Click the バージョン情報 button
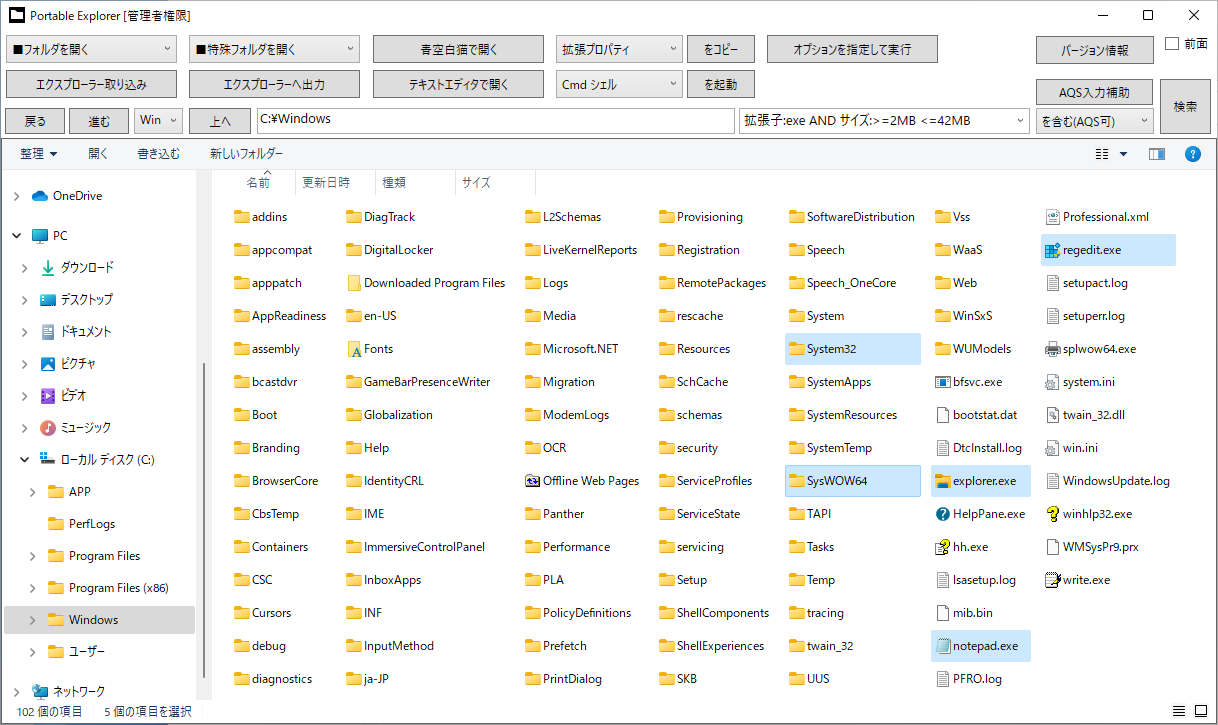1218x725 pixels. tap(1095, 50)
